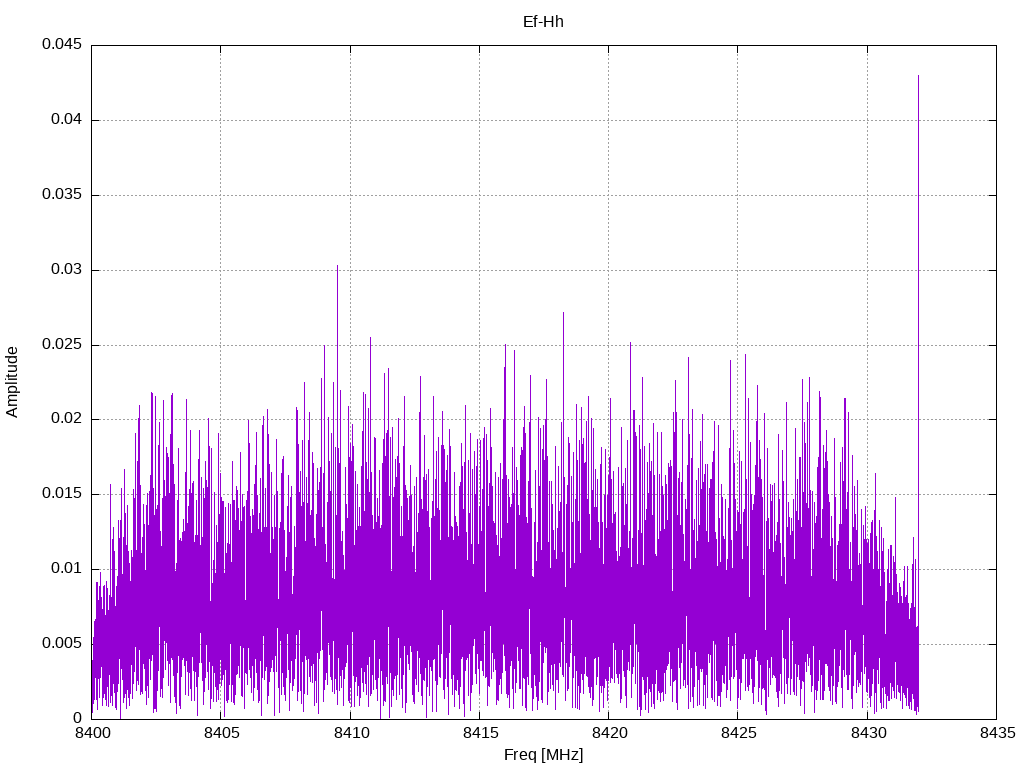Select the 0.045 y-axis tick label
Screen dimensions: 1024x768
pyautogui.click(x=61, y=45)
